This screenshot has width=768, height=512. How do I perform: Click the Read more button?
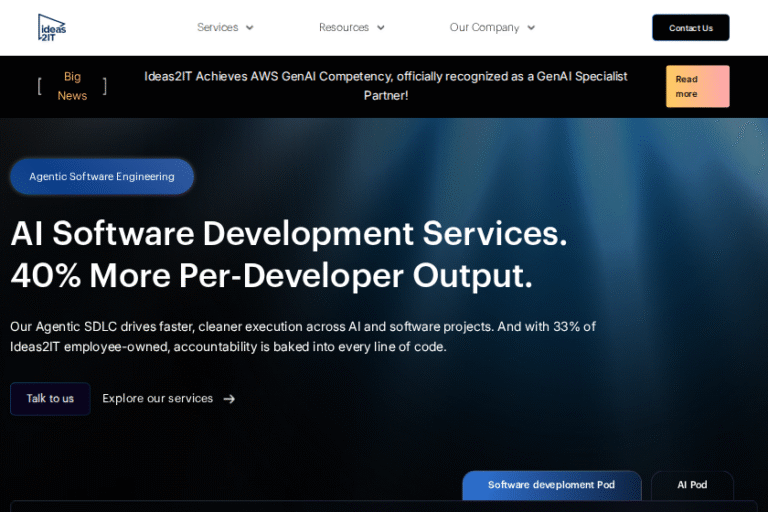[697, 86]
